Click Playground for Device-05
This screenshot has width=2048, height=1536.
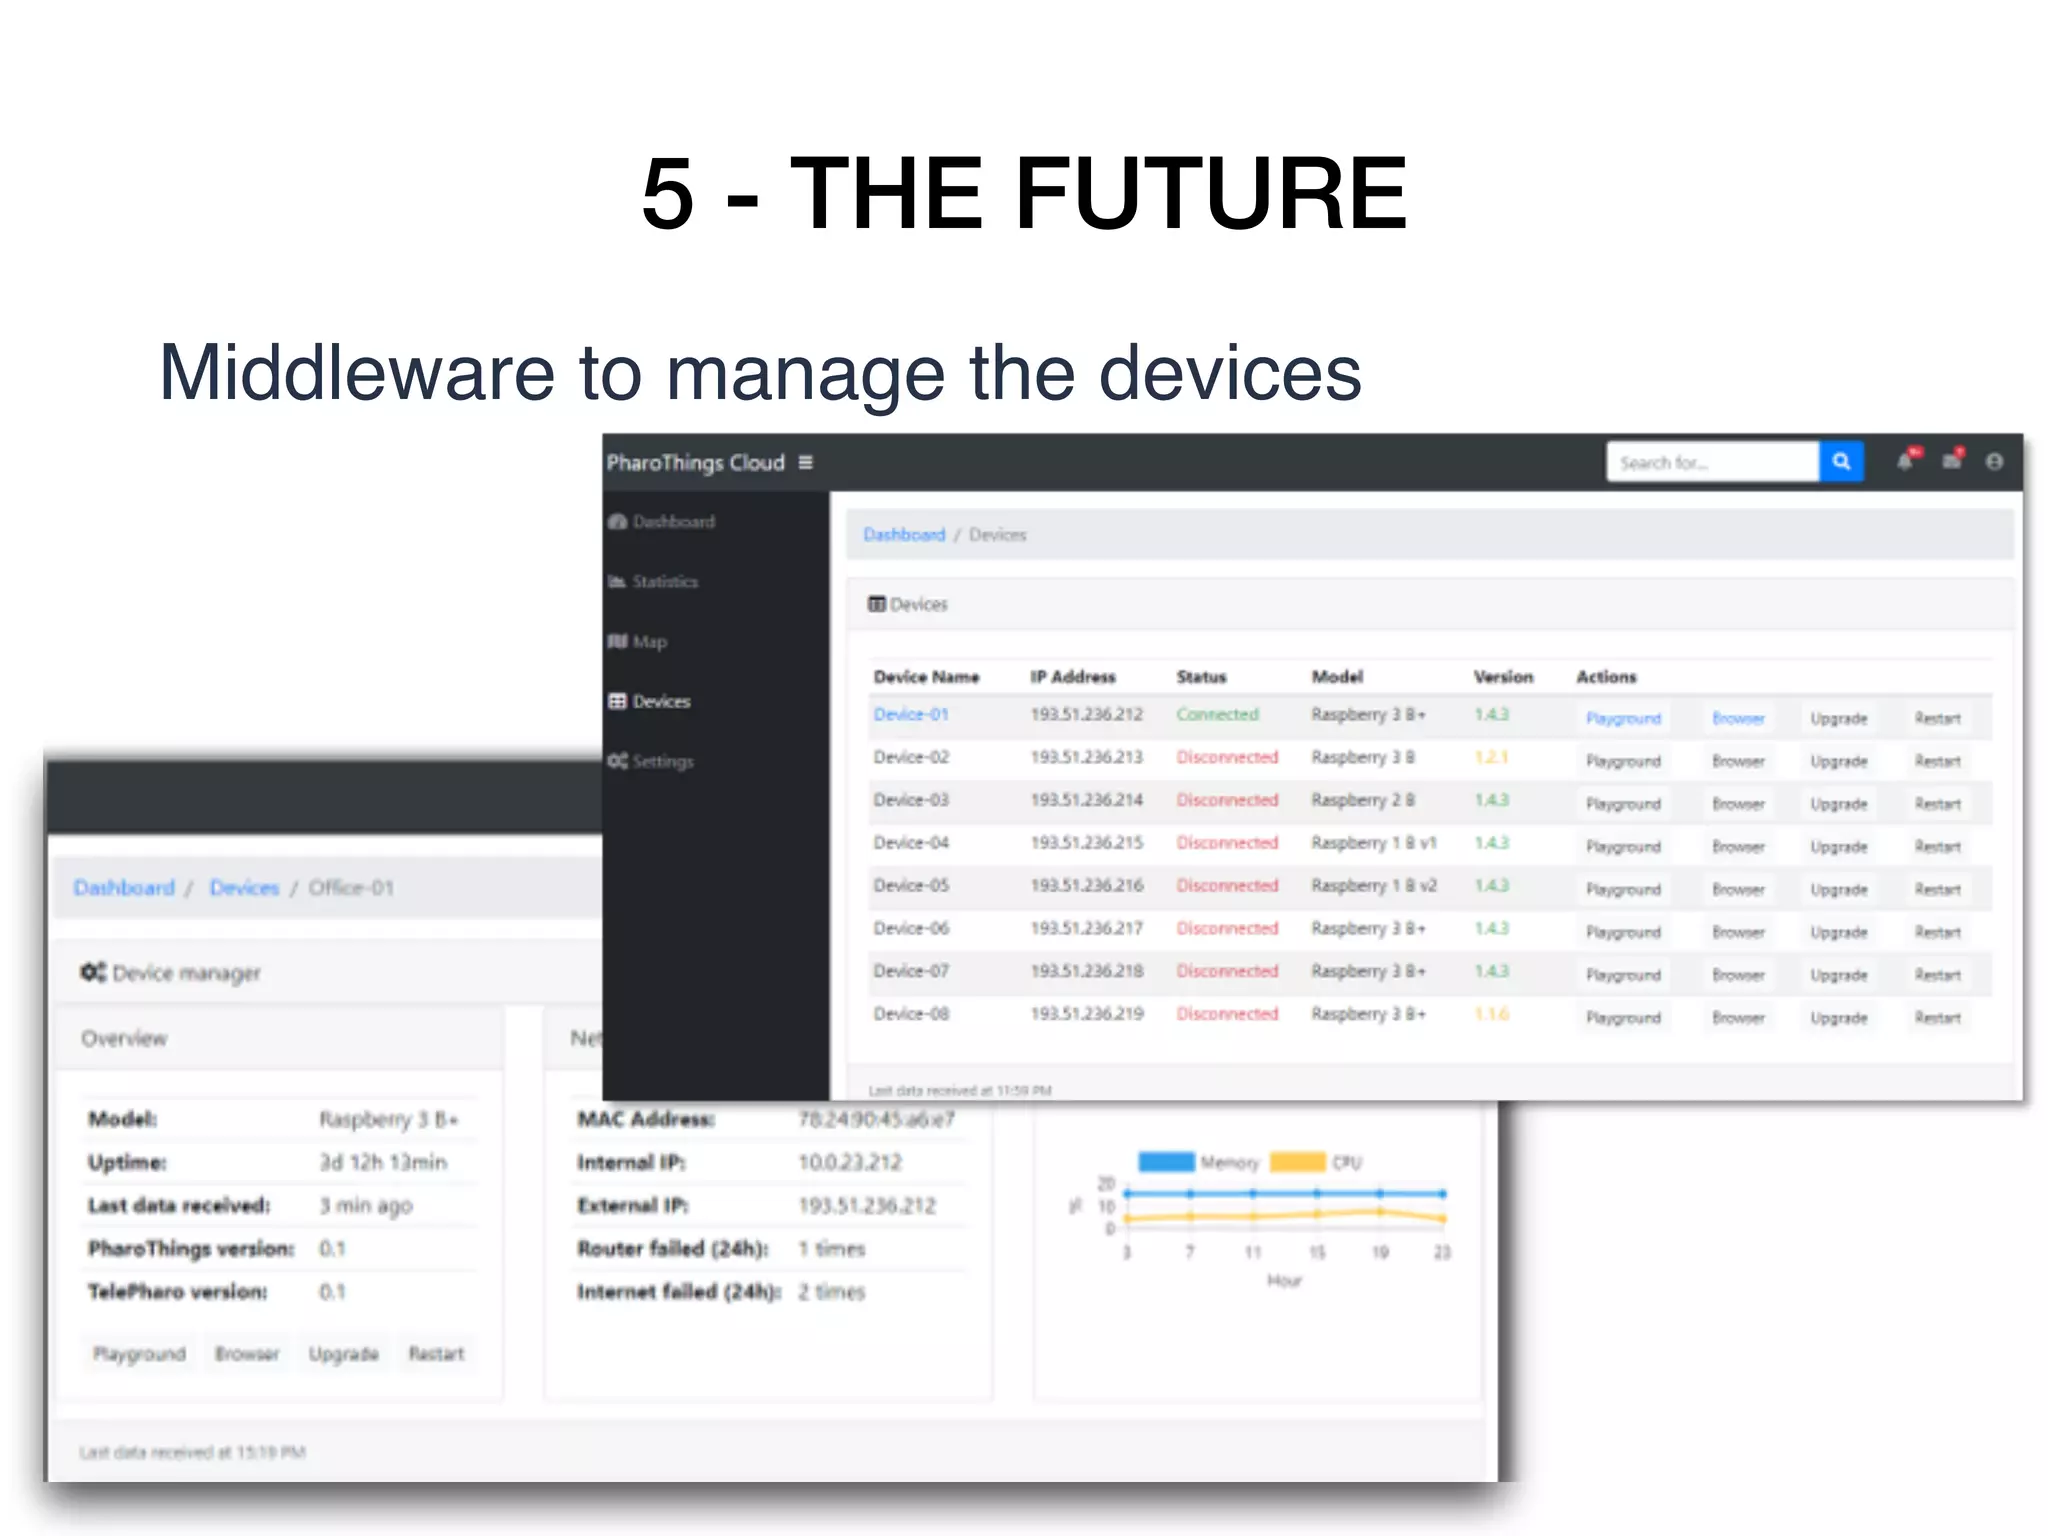[1623, 890]
